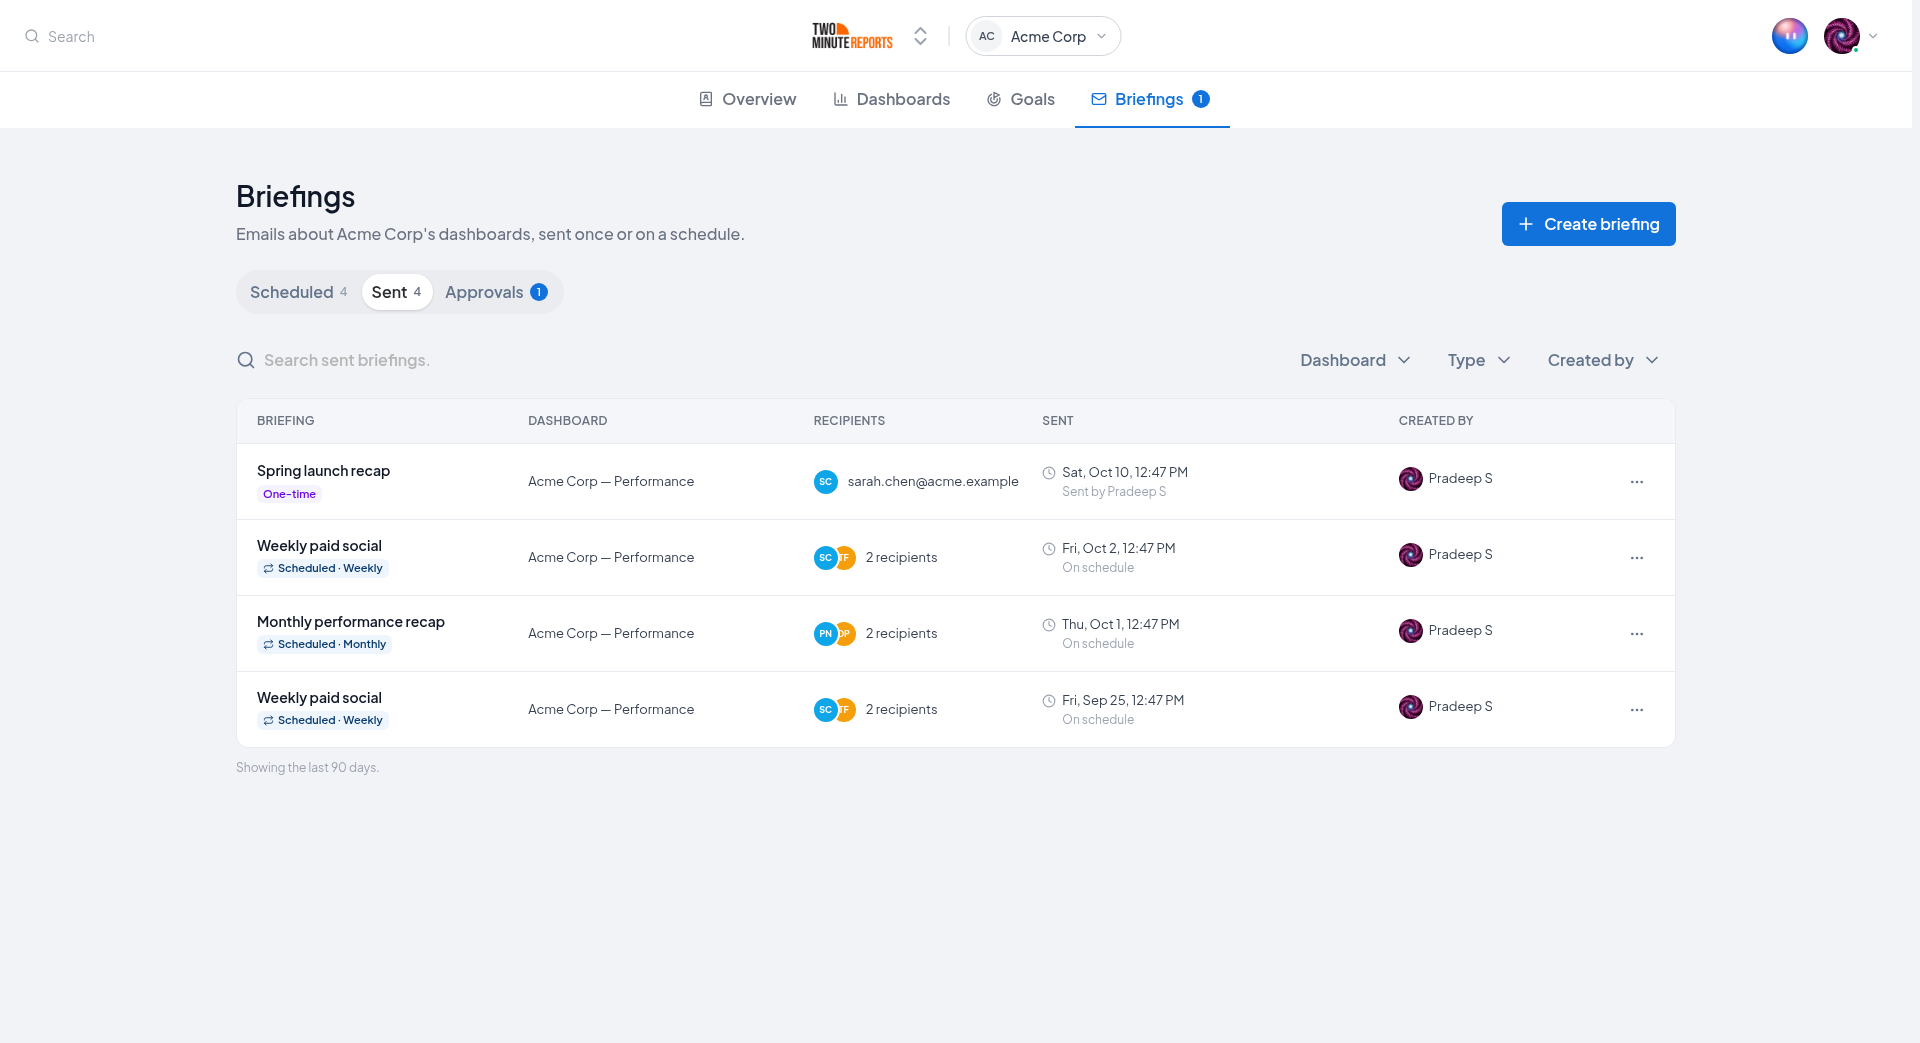Click clock icon beside Fri, Oct 2
1920x1043 pixels.
[x=1049, y=549]
